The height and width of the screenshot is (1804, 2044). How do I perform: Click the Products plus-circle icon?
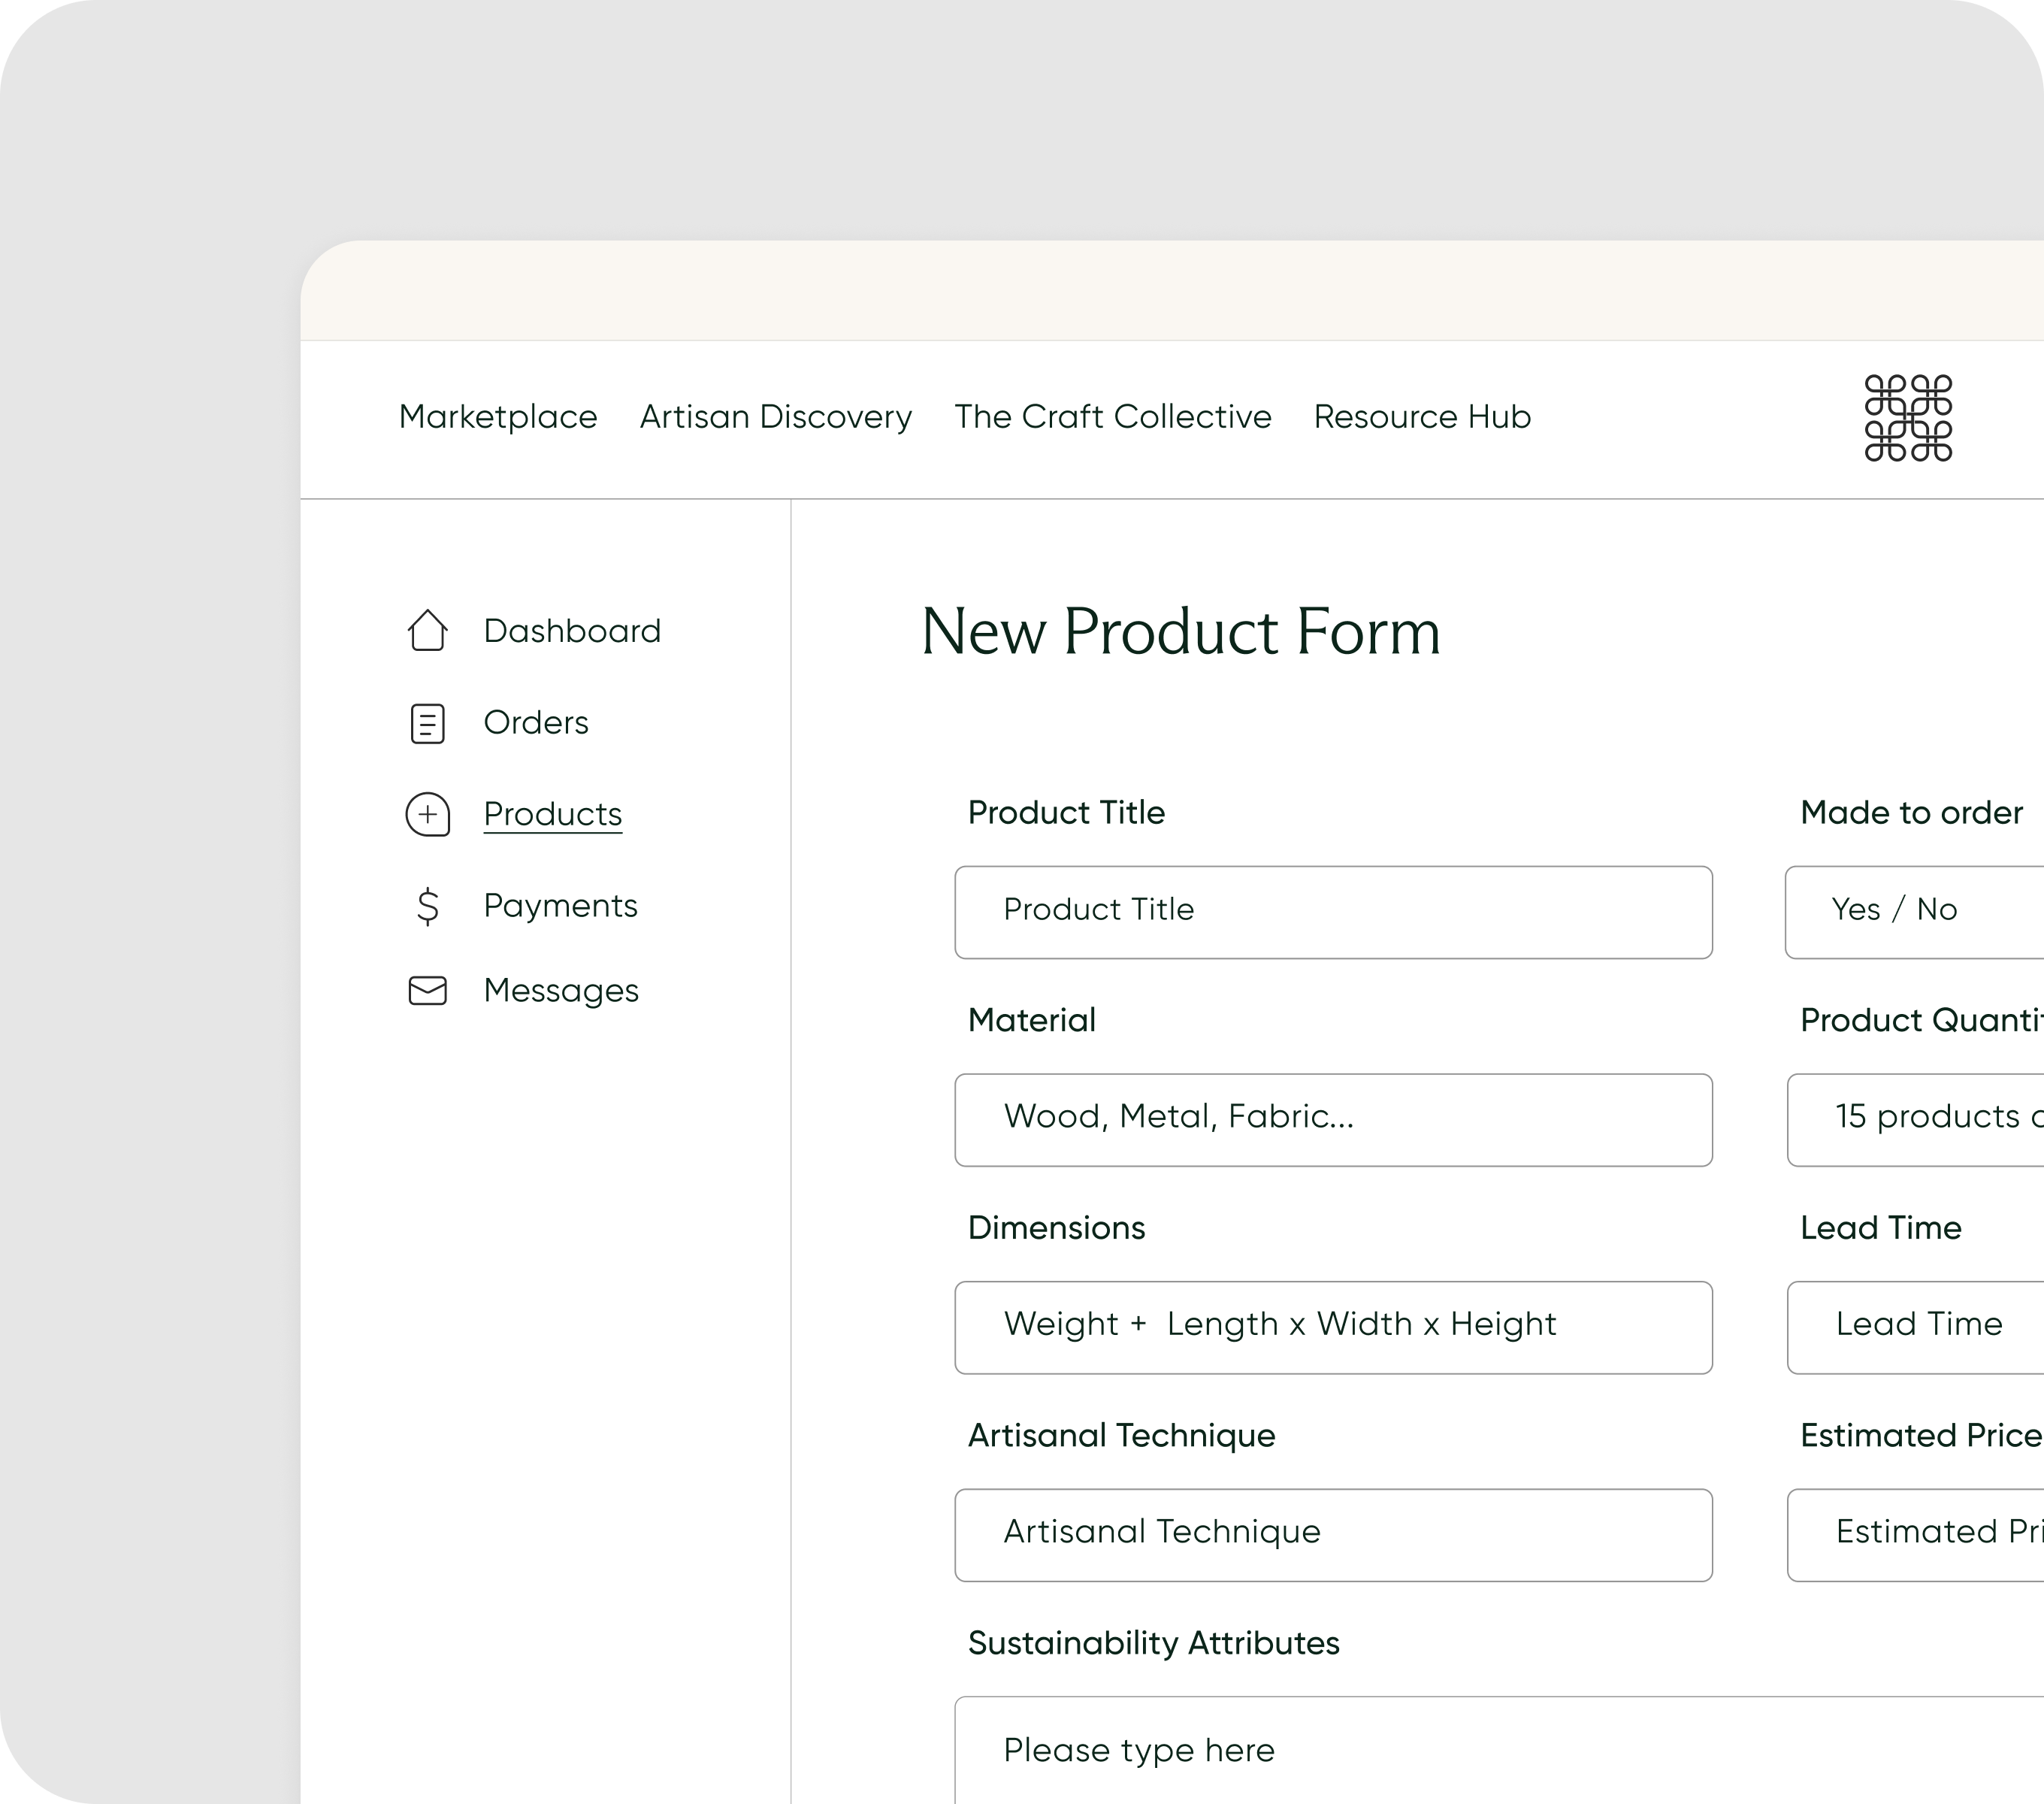tap(427, 814)
